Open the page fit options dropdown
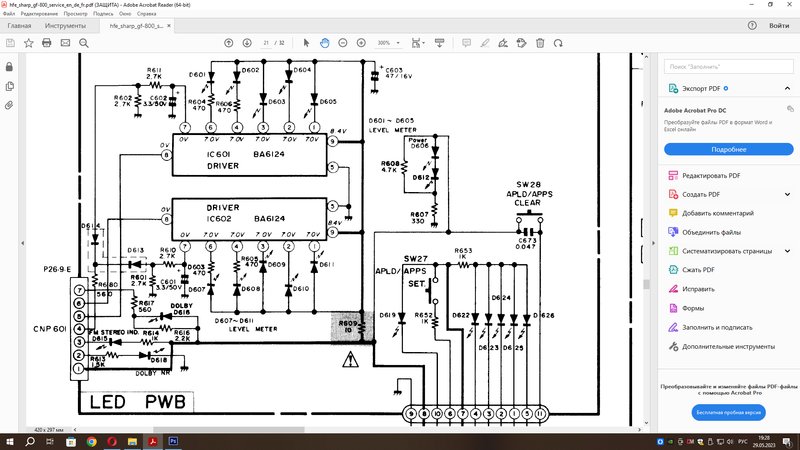 point(418,43)
